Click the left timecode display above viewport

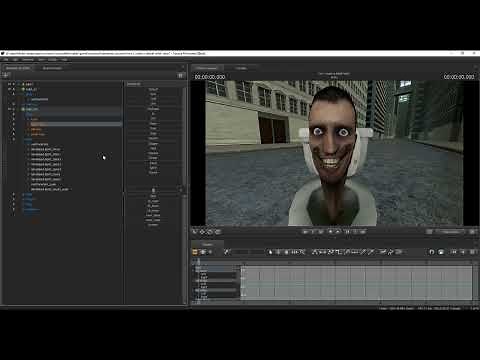click(x=210, y=77)
